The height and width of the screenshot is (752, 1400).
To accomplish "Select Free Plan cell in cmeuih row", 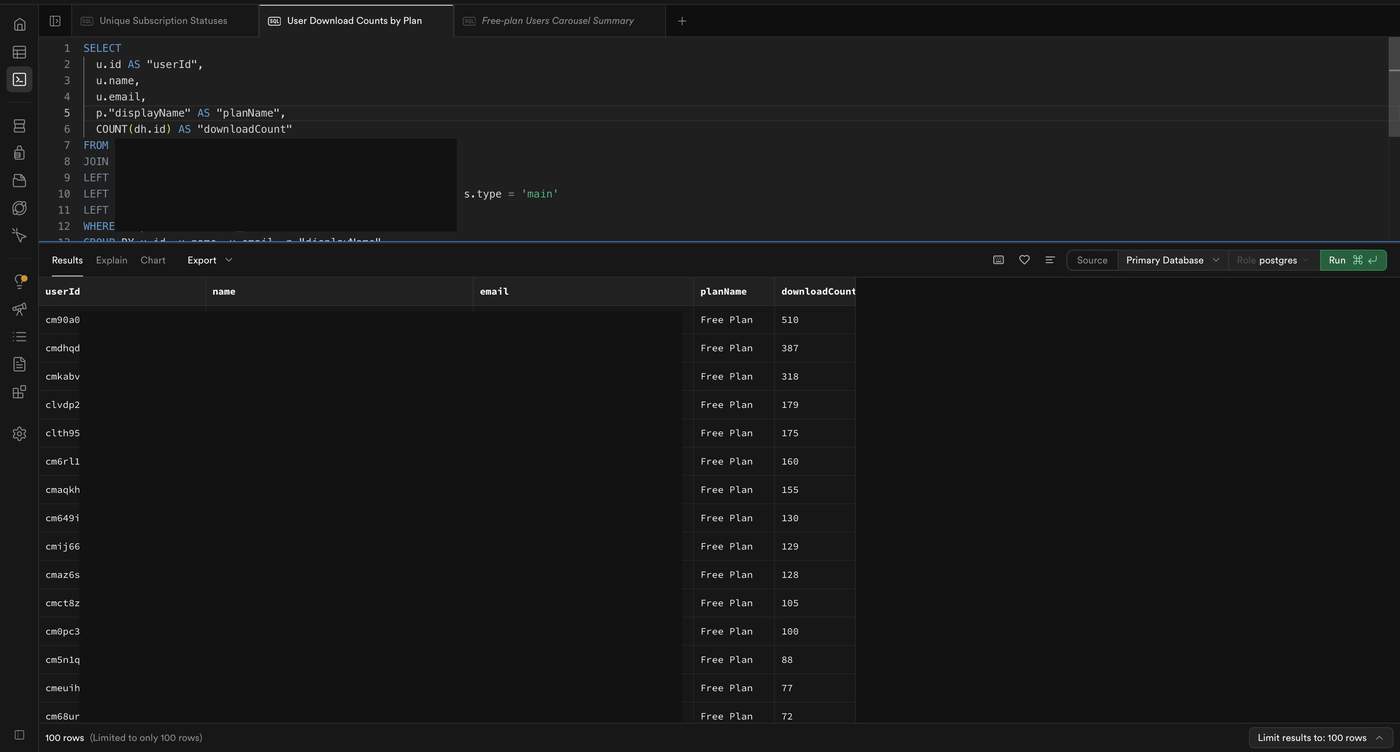I will click(734, 688).
